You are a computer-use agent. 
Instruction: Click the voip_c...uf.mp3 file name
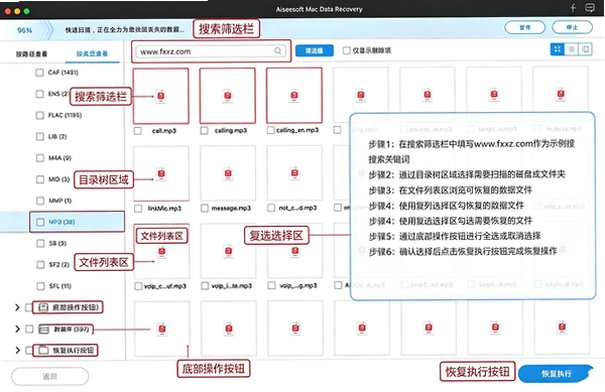(165, 286)
